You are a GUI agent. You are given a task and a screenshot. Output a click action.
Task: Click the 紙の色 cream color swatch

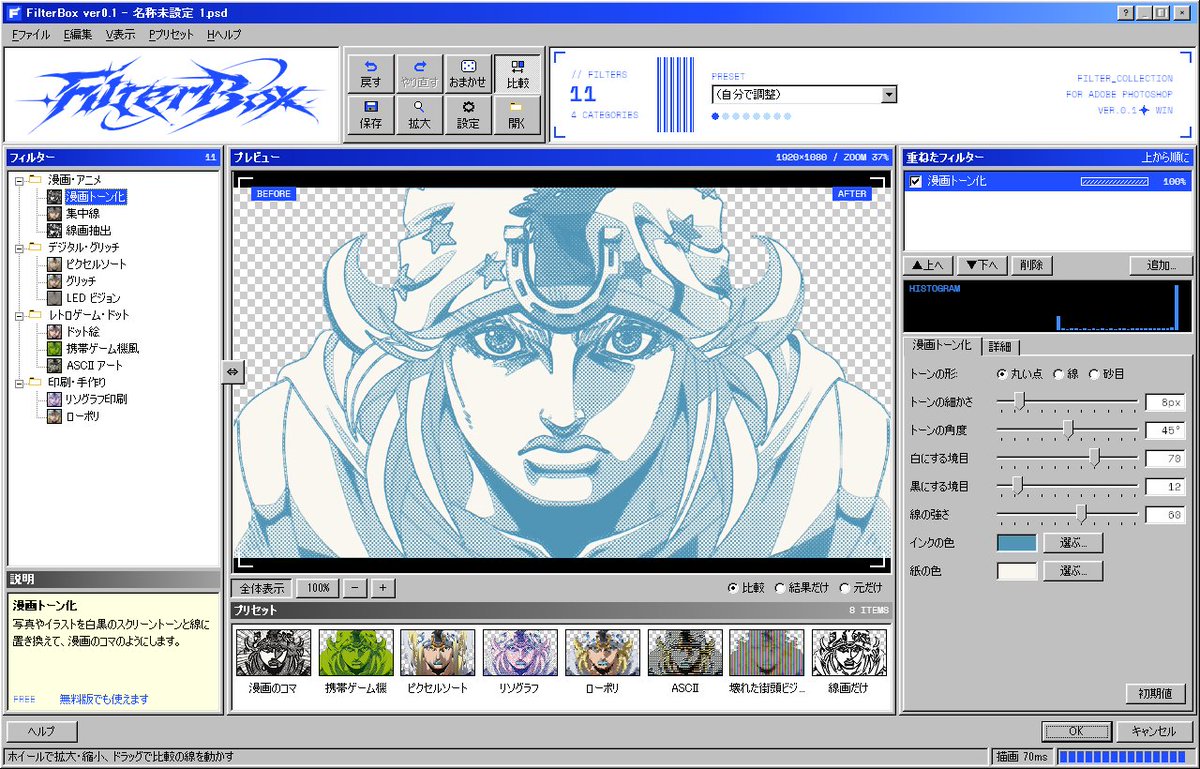pos(1017,571)
